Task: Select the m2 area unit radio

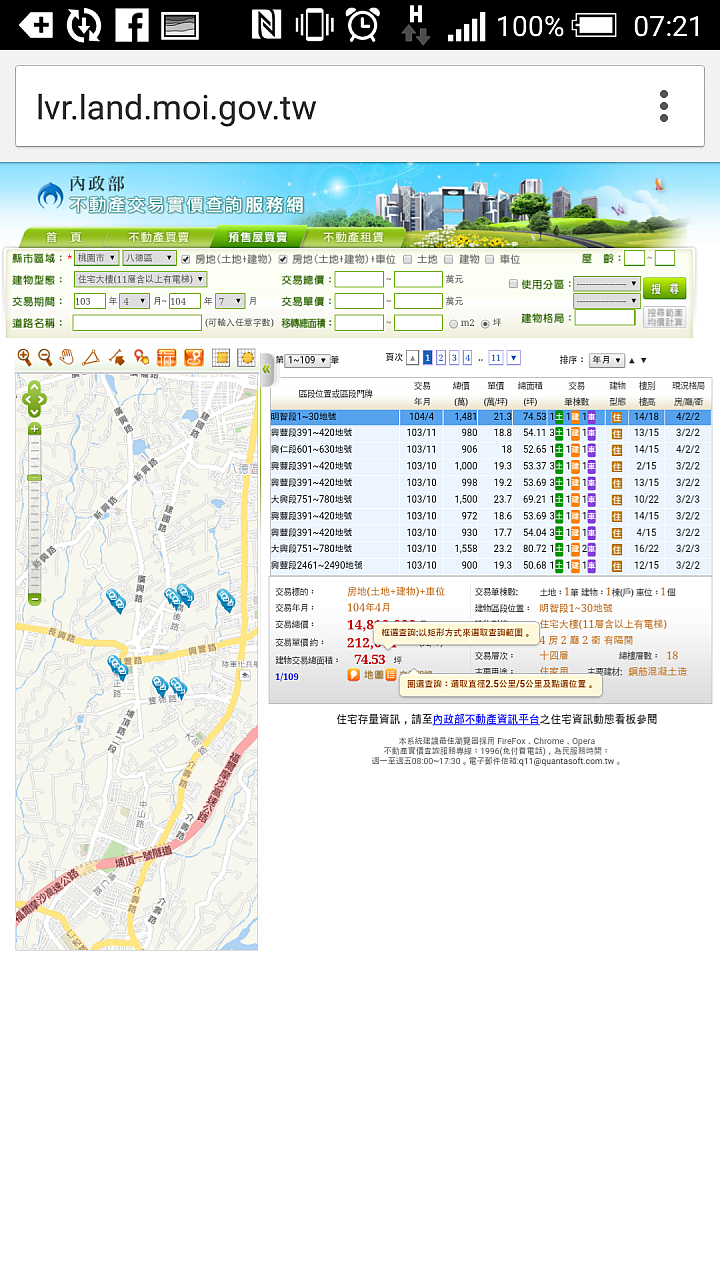Action: pyautogui.click(x=454, y=323)
